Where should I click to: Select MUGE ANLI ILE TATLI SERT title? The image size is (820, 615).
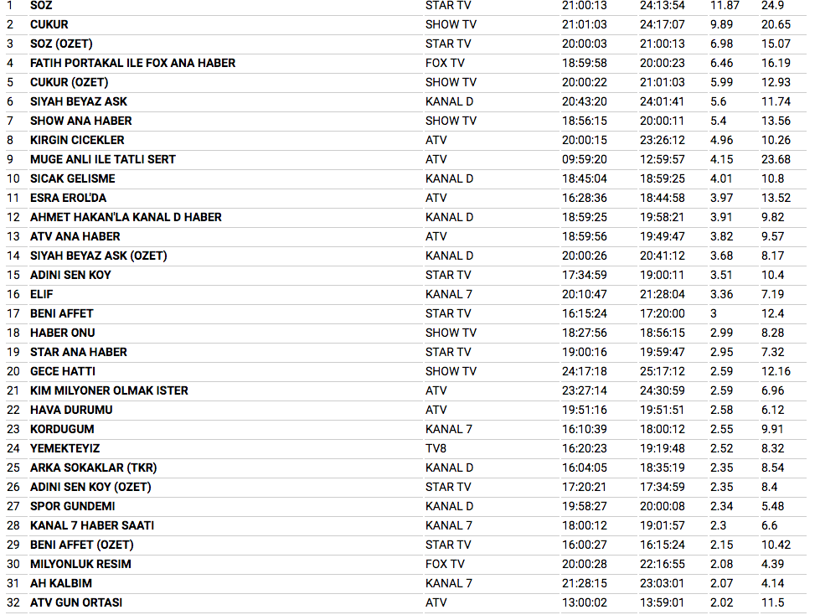point(102,159)
